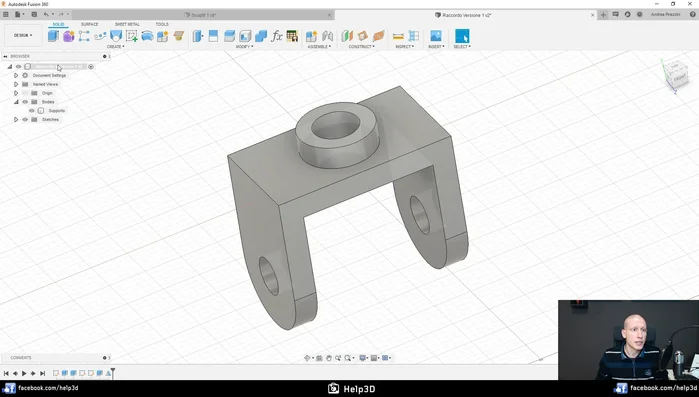Toggle the Sketches folder eye icon

pos(25,119)
